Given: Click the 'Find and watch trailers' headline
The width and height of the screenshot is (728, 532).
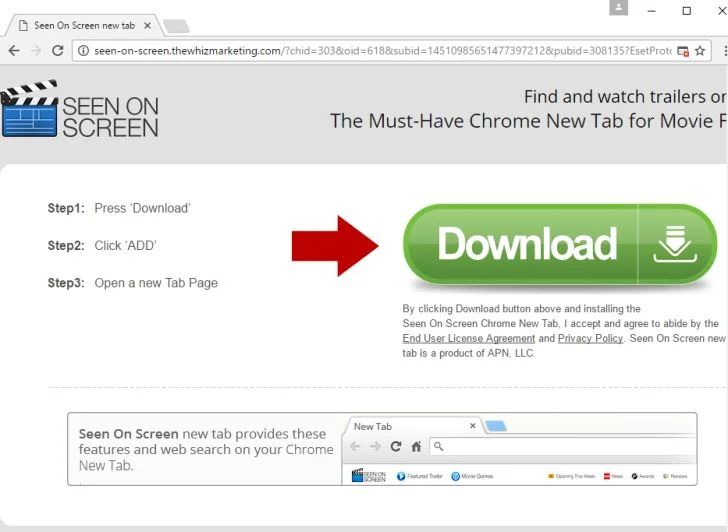Looking at the screenshot, I should click(625, 97).
